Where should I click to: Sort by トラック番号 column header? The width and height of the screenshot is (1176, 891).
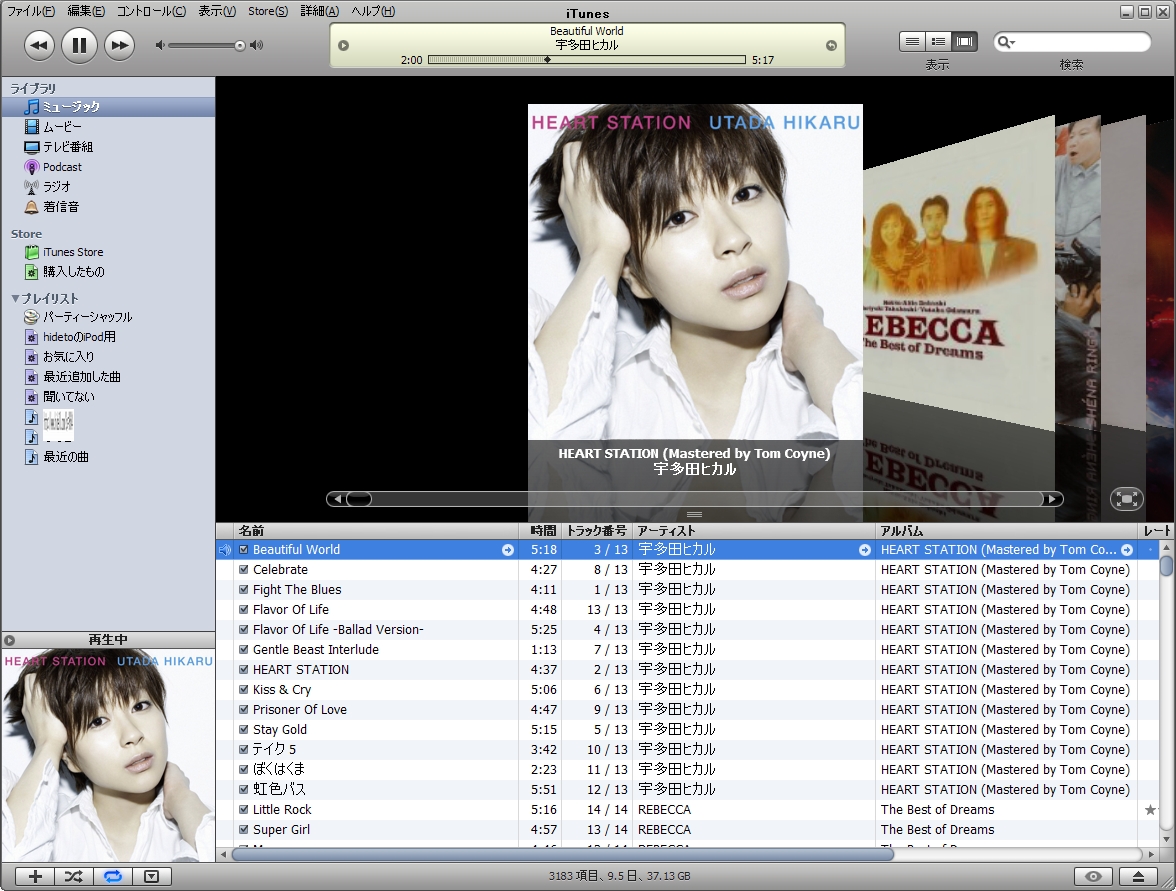tap(597, 530)
